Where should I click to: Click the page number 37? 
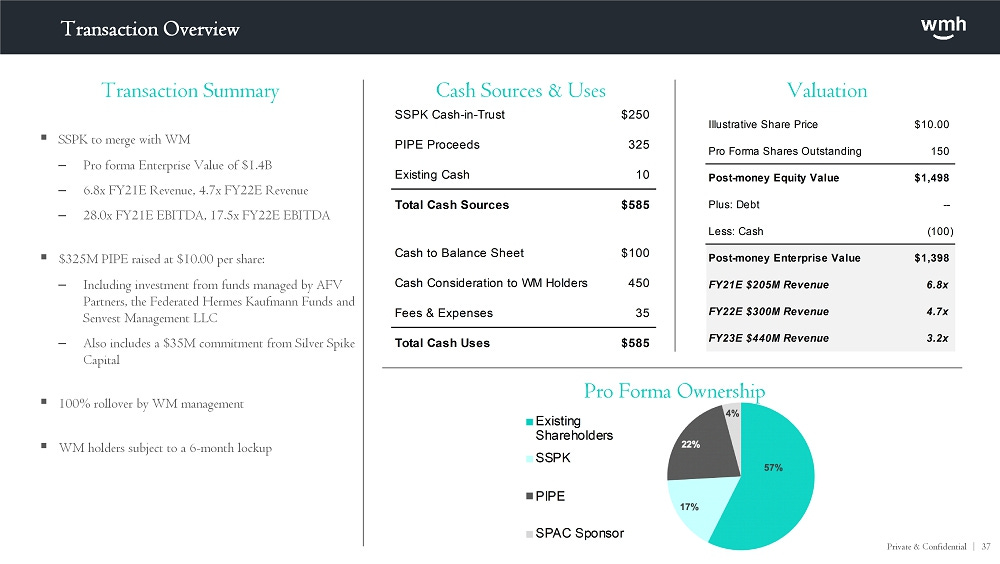(x=985, y=547)
